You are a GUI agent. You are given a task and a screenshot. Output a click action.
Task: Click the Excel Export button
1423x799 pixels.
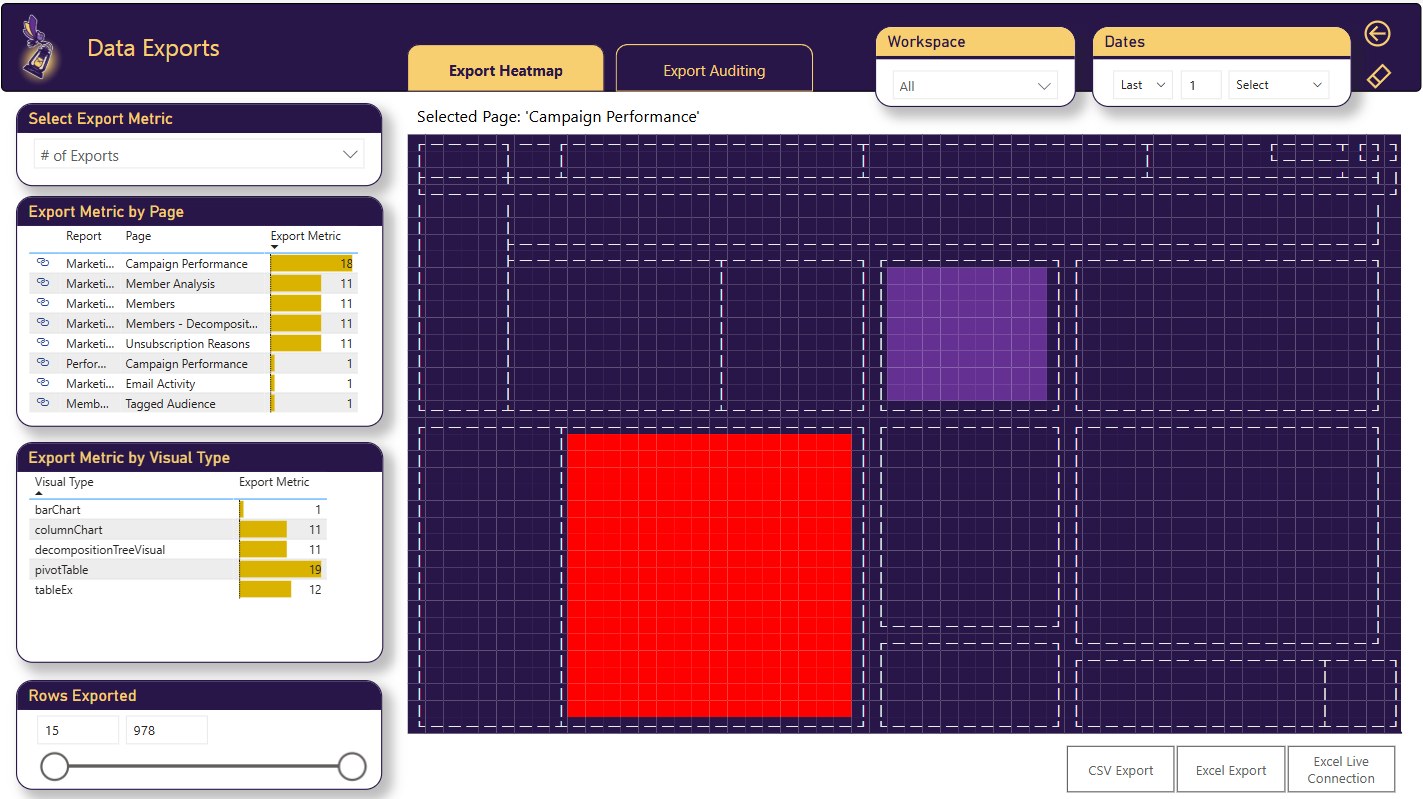[1230, 769]
